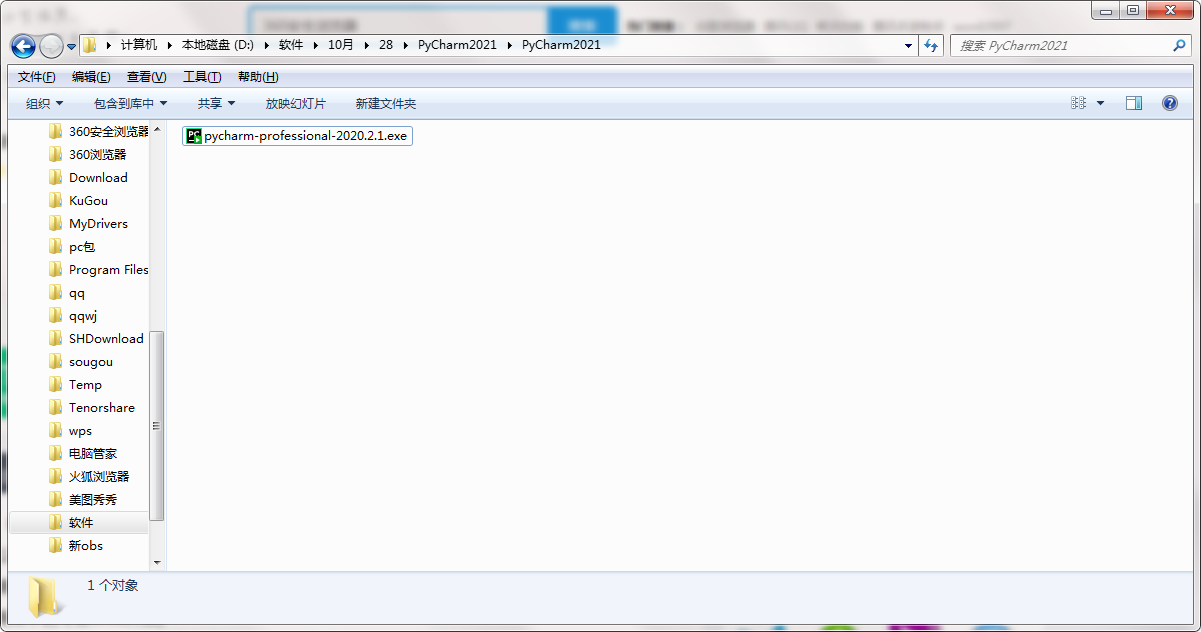Expand the arrow after 10月 in breadcrumb

coord(366,45)
